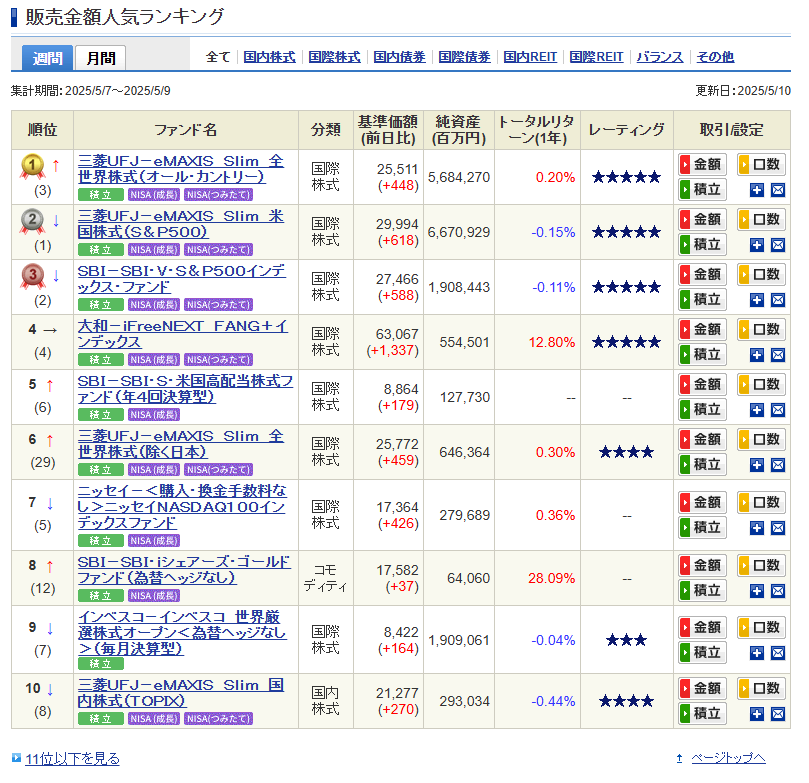
Task: Filter the ranking by 国内REIT
Action: tap(530, 57)
